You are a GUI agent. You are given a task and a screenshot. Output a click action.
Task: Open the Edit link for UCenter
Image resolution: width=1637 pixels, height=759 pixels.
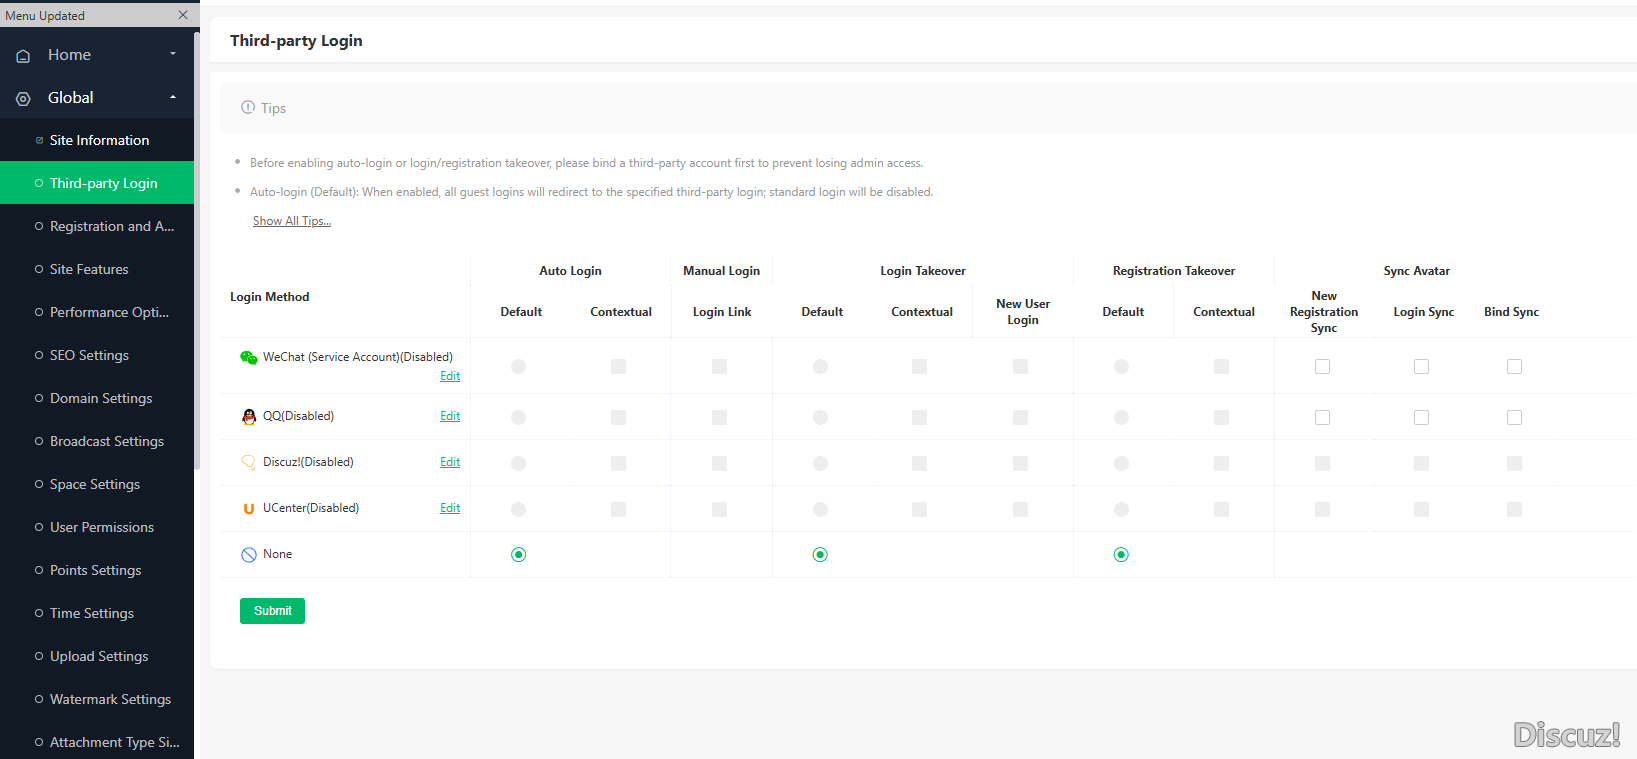(450, 508)
